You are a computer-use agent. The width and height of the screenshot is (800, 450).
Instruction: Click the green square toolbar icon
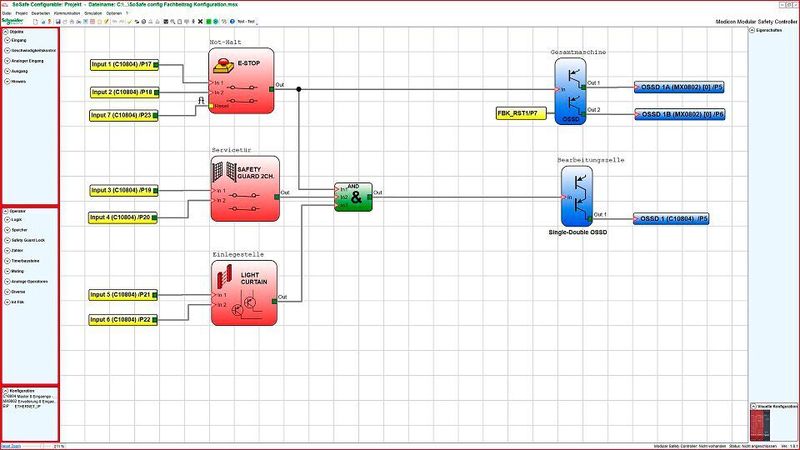point(209,21)
